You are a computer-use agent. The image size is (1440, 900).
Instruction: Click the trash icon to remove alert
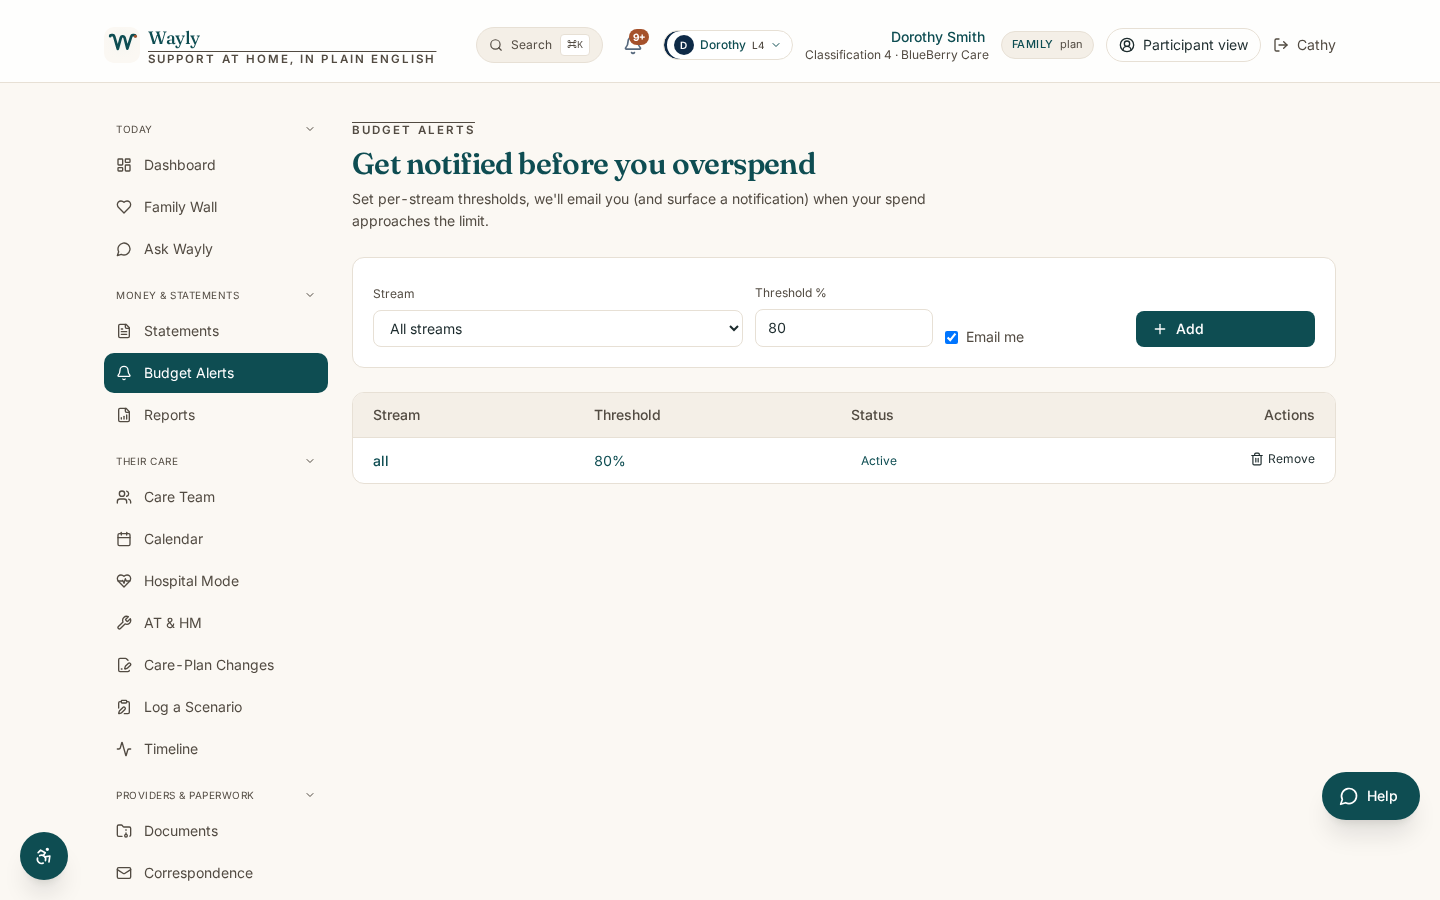point(1257,459)
